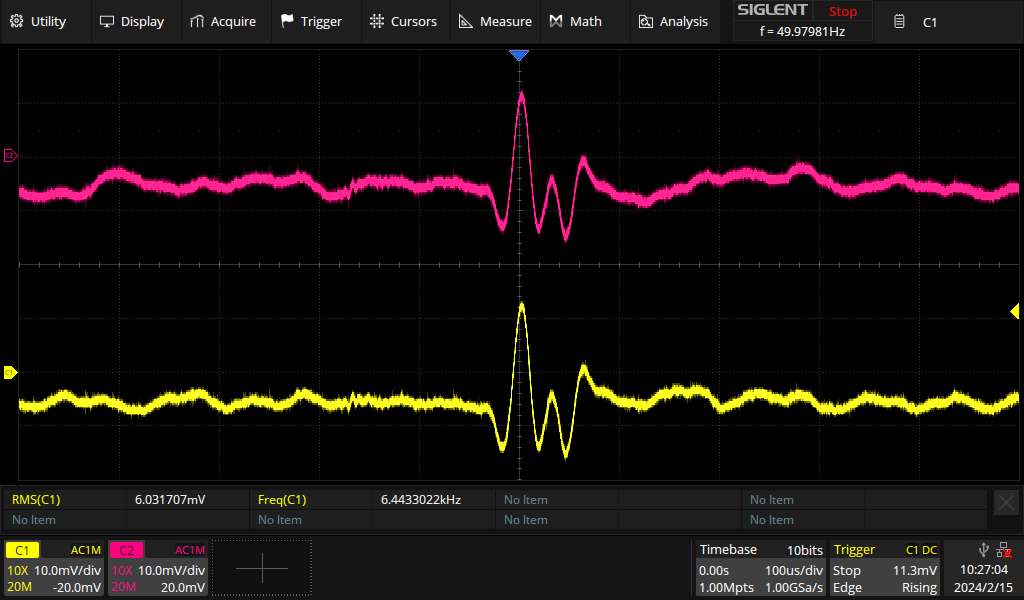Select the yellow trigger level arrow
1024x600 pixels.
1014,311
